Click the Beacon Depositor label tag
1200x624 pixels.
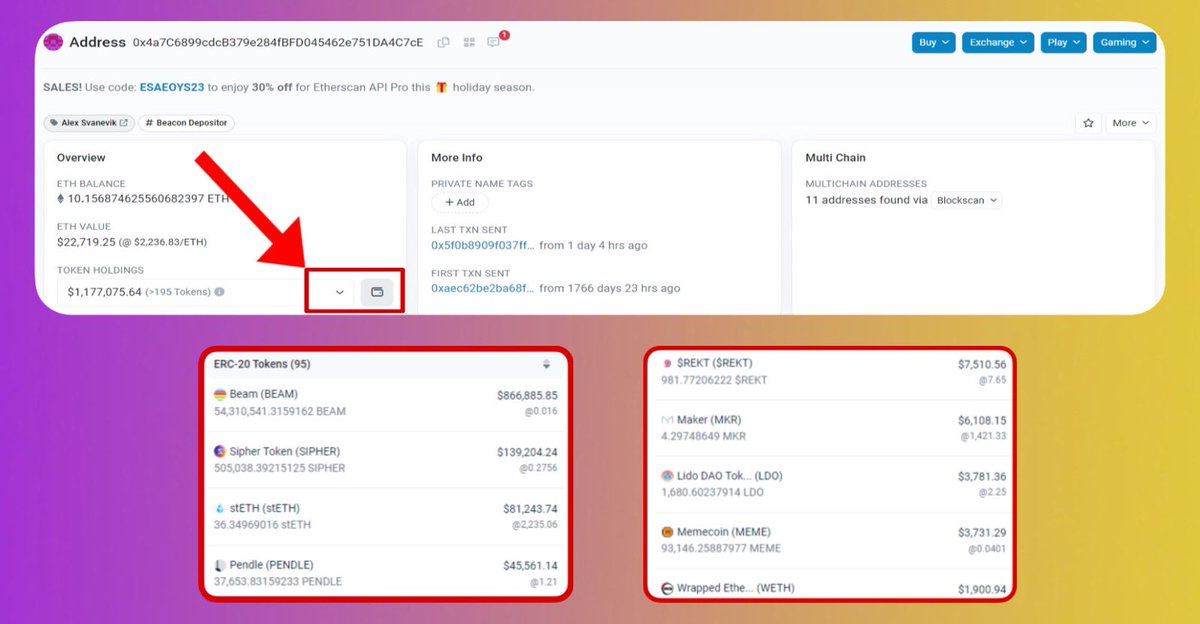(187, 123)
